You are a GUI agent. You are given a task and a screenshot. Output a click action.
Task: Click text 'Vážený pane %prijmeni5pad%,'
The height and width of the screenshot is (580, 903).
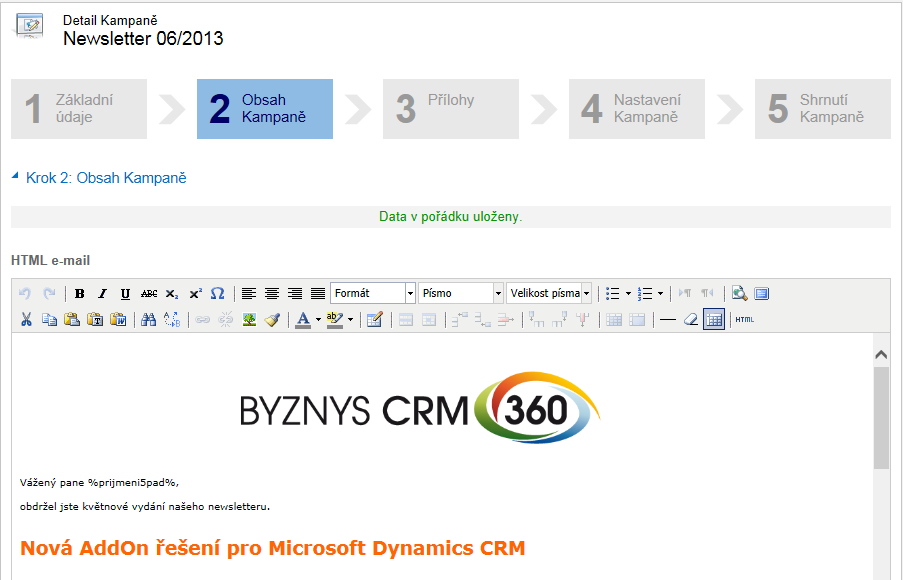tap(99, 483)
